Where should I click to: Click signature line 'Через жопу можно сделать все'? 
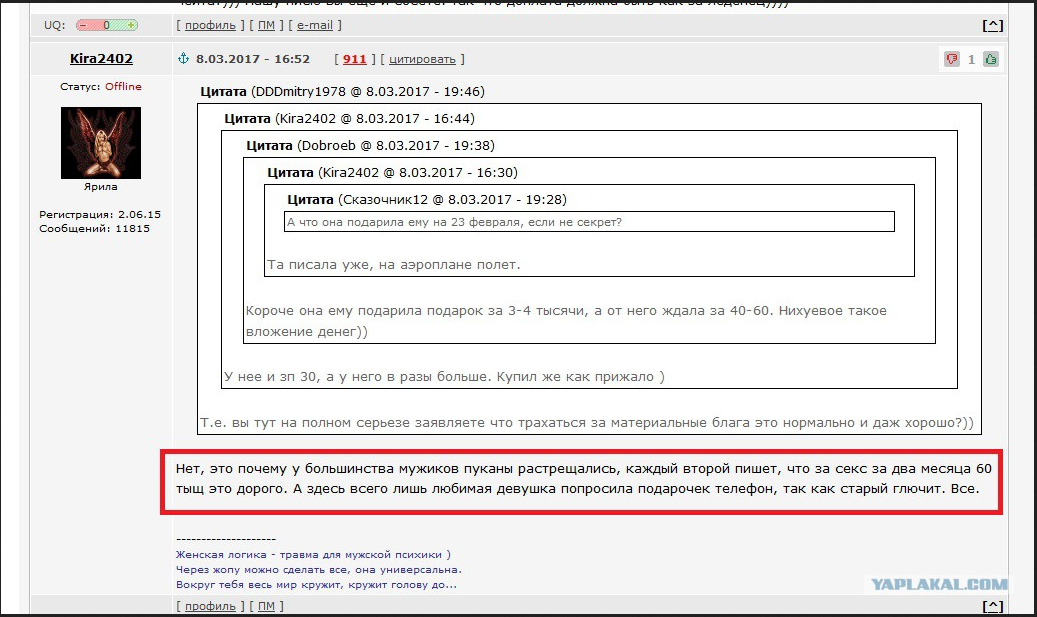[319, 569]
